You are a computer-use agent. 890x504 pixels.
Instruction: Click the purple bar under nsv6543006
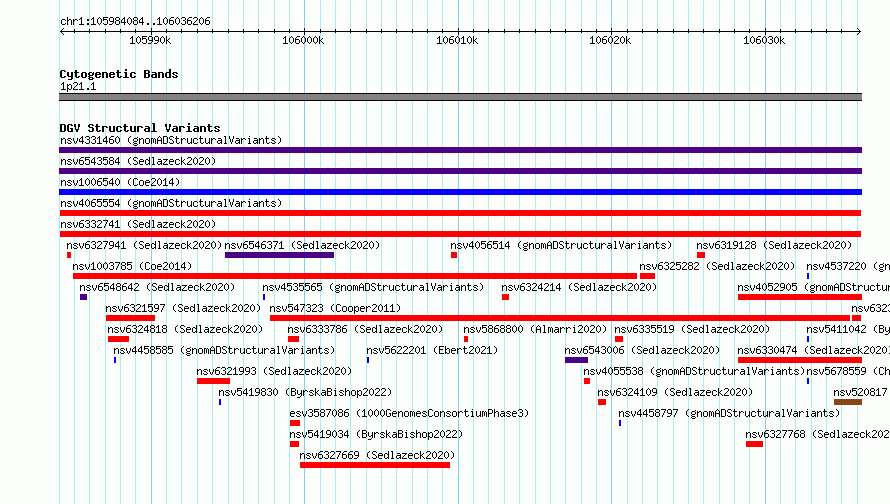point(576,360)
